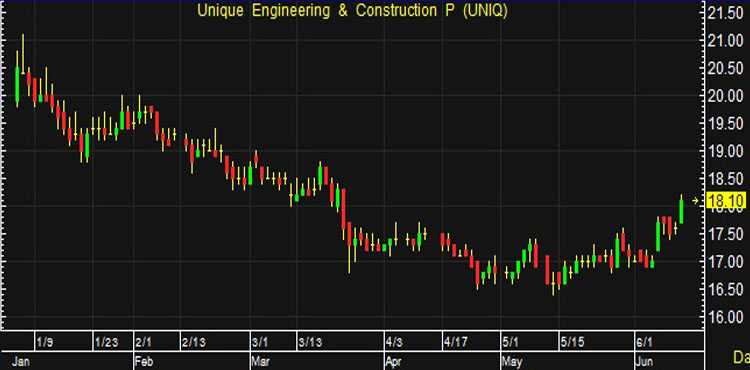The height and width of the screenshot is (370, 750).
Task: Click the 20.00 price axis label
Action: (x=726, y=97)
